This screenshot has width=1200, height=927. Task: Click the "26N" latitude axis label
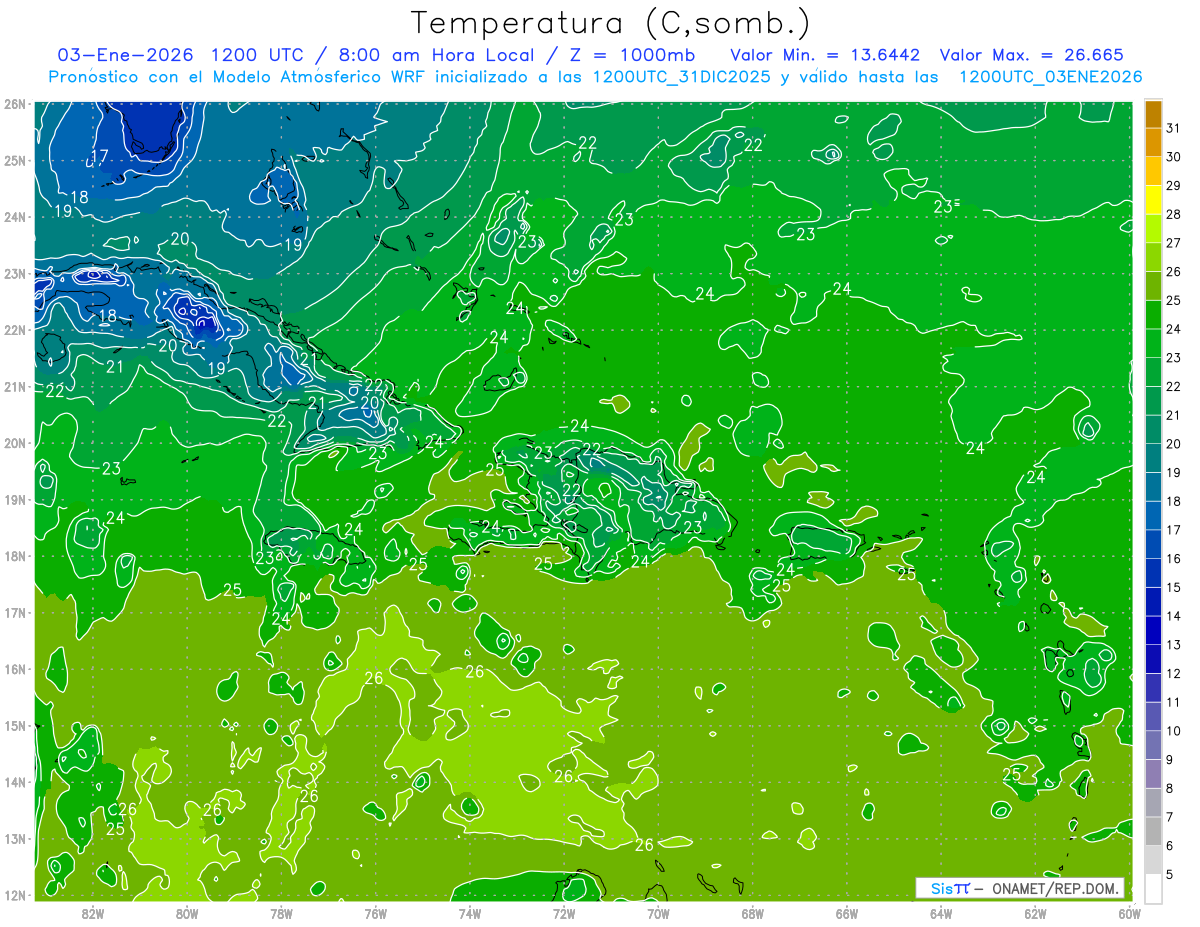[x=15, y=103]
